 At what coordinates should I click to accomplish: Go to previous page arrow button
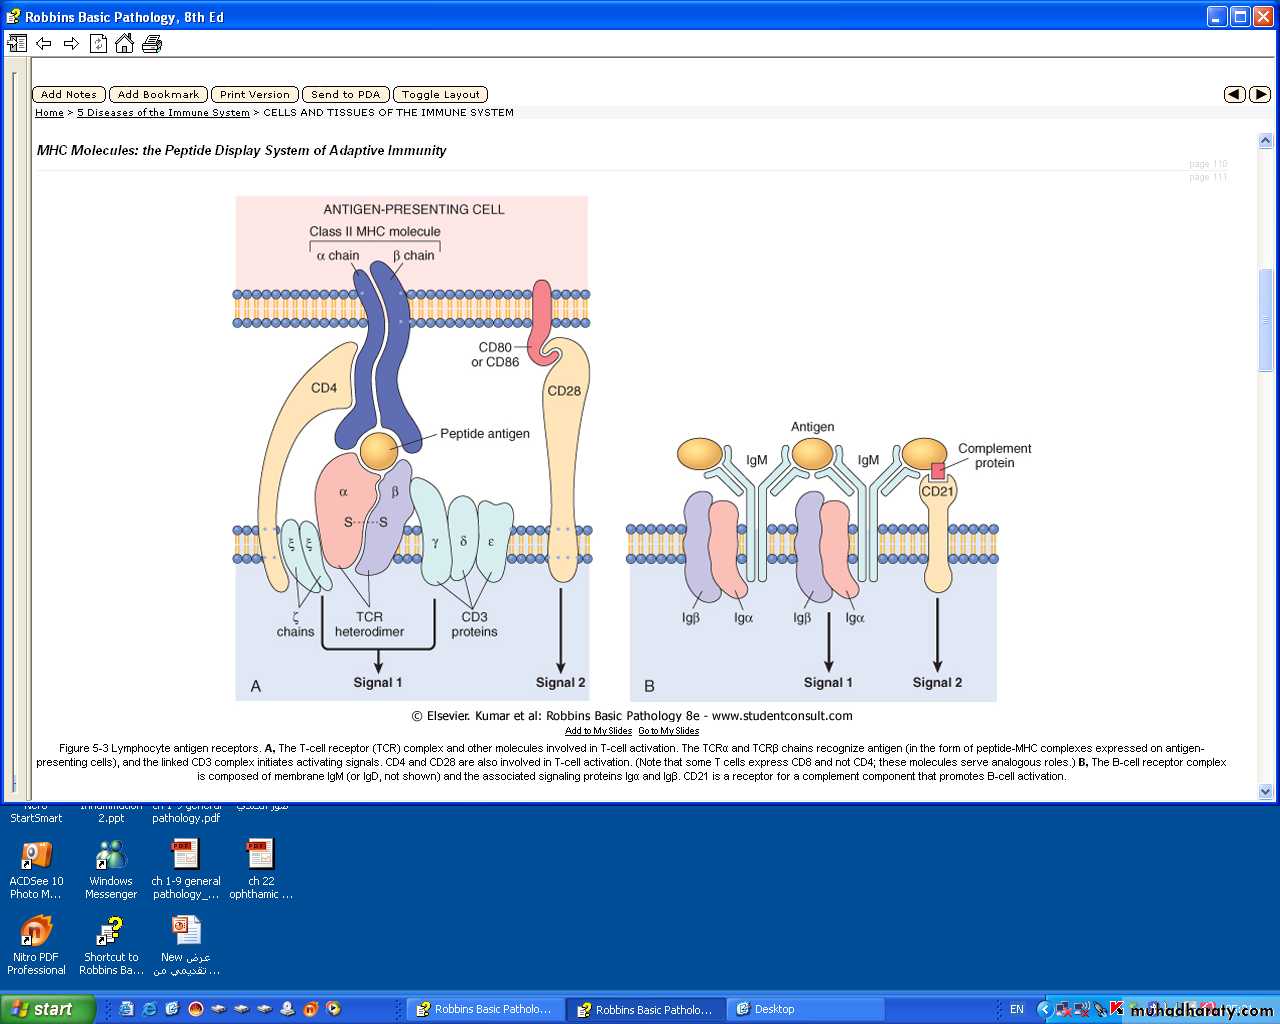coord(1235,94)
